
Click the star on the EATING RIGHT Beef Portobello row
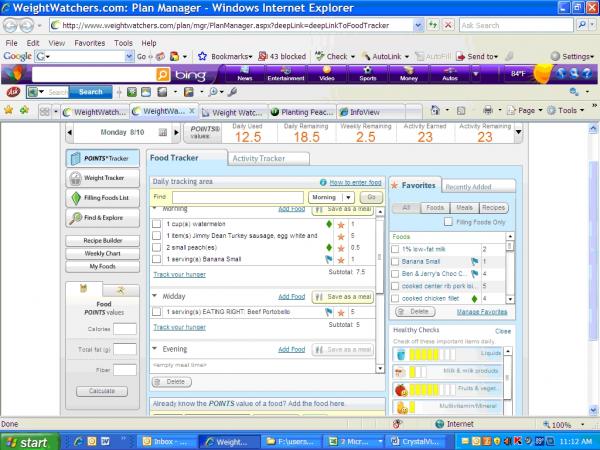click(x=341, y=313)
